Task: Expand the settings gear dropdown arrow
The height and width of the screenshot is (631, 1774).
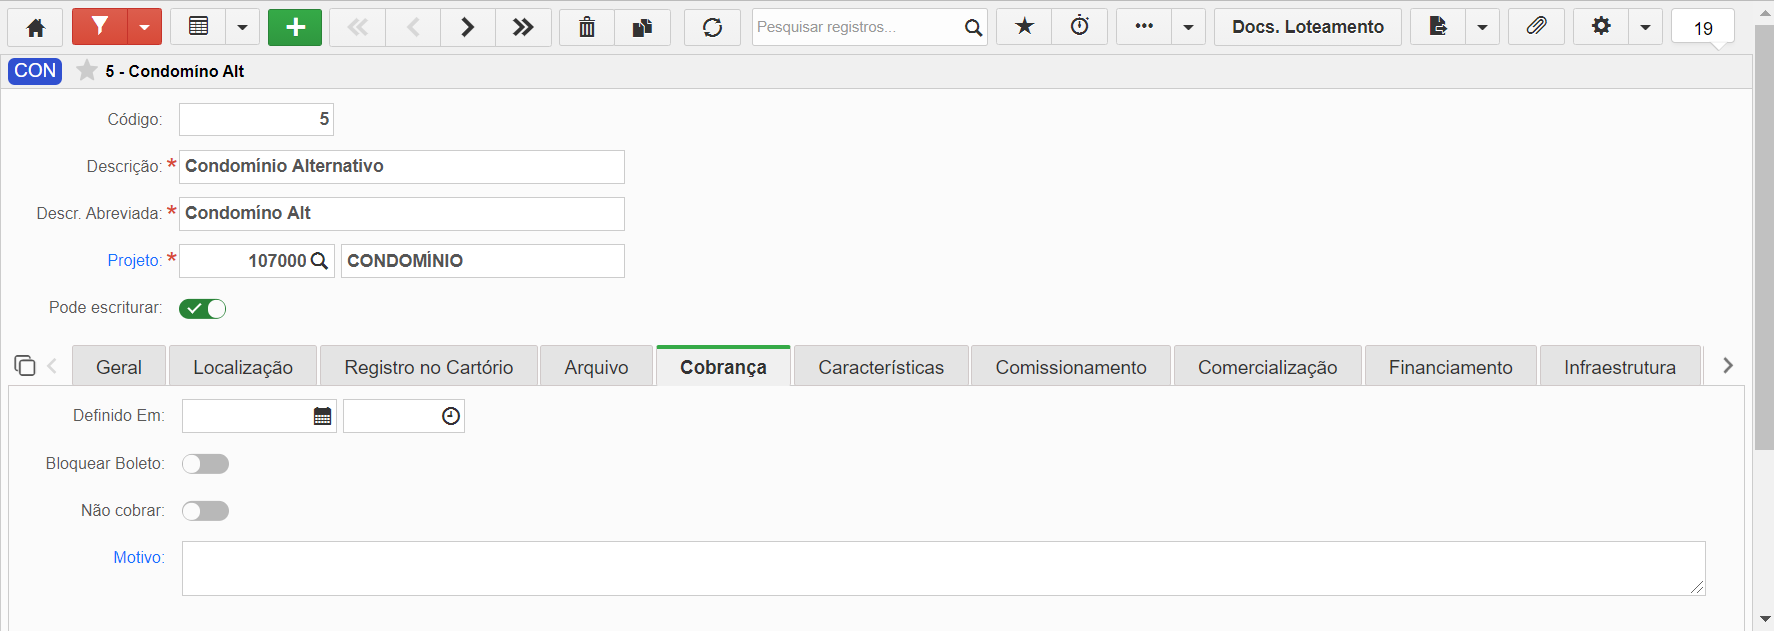Action: 1645,27
